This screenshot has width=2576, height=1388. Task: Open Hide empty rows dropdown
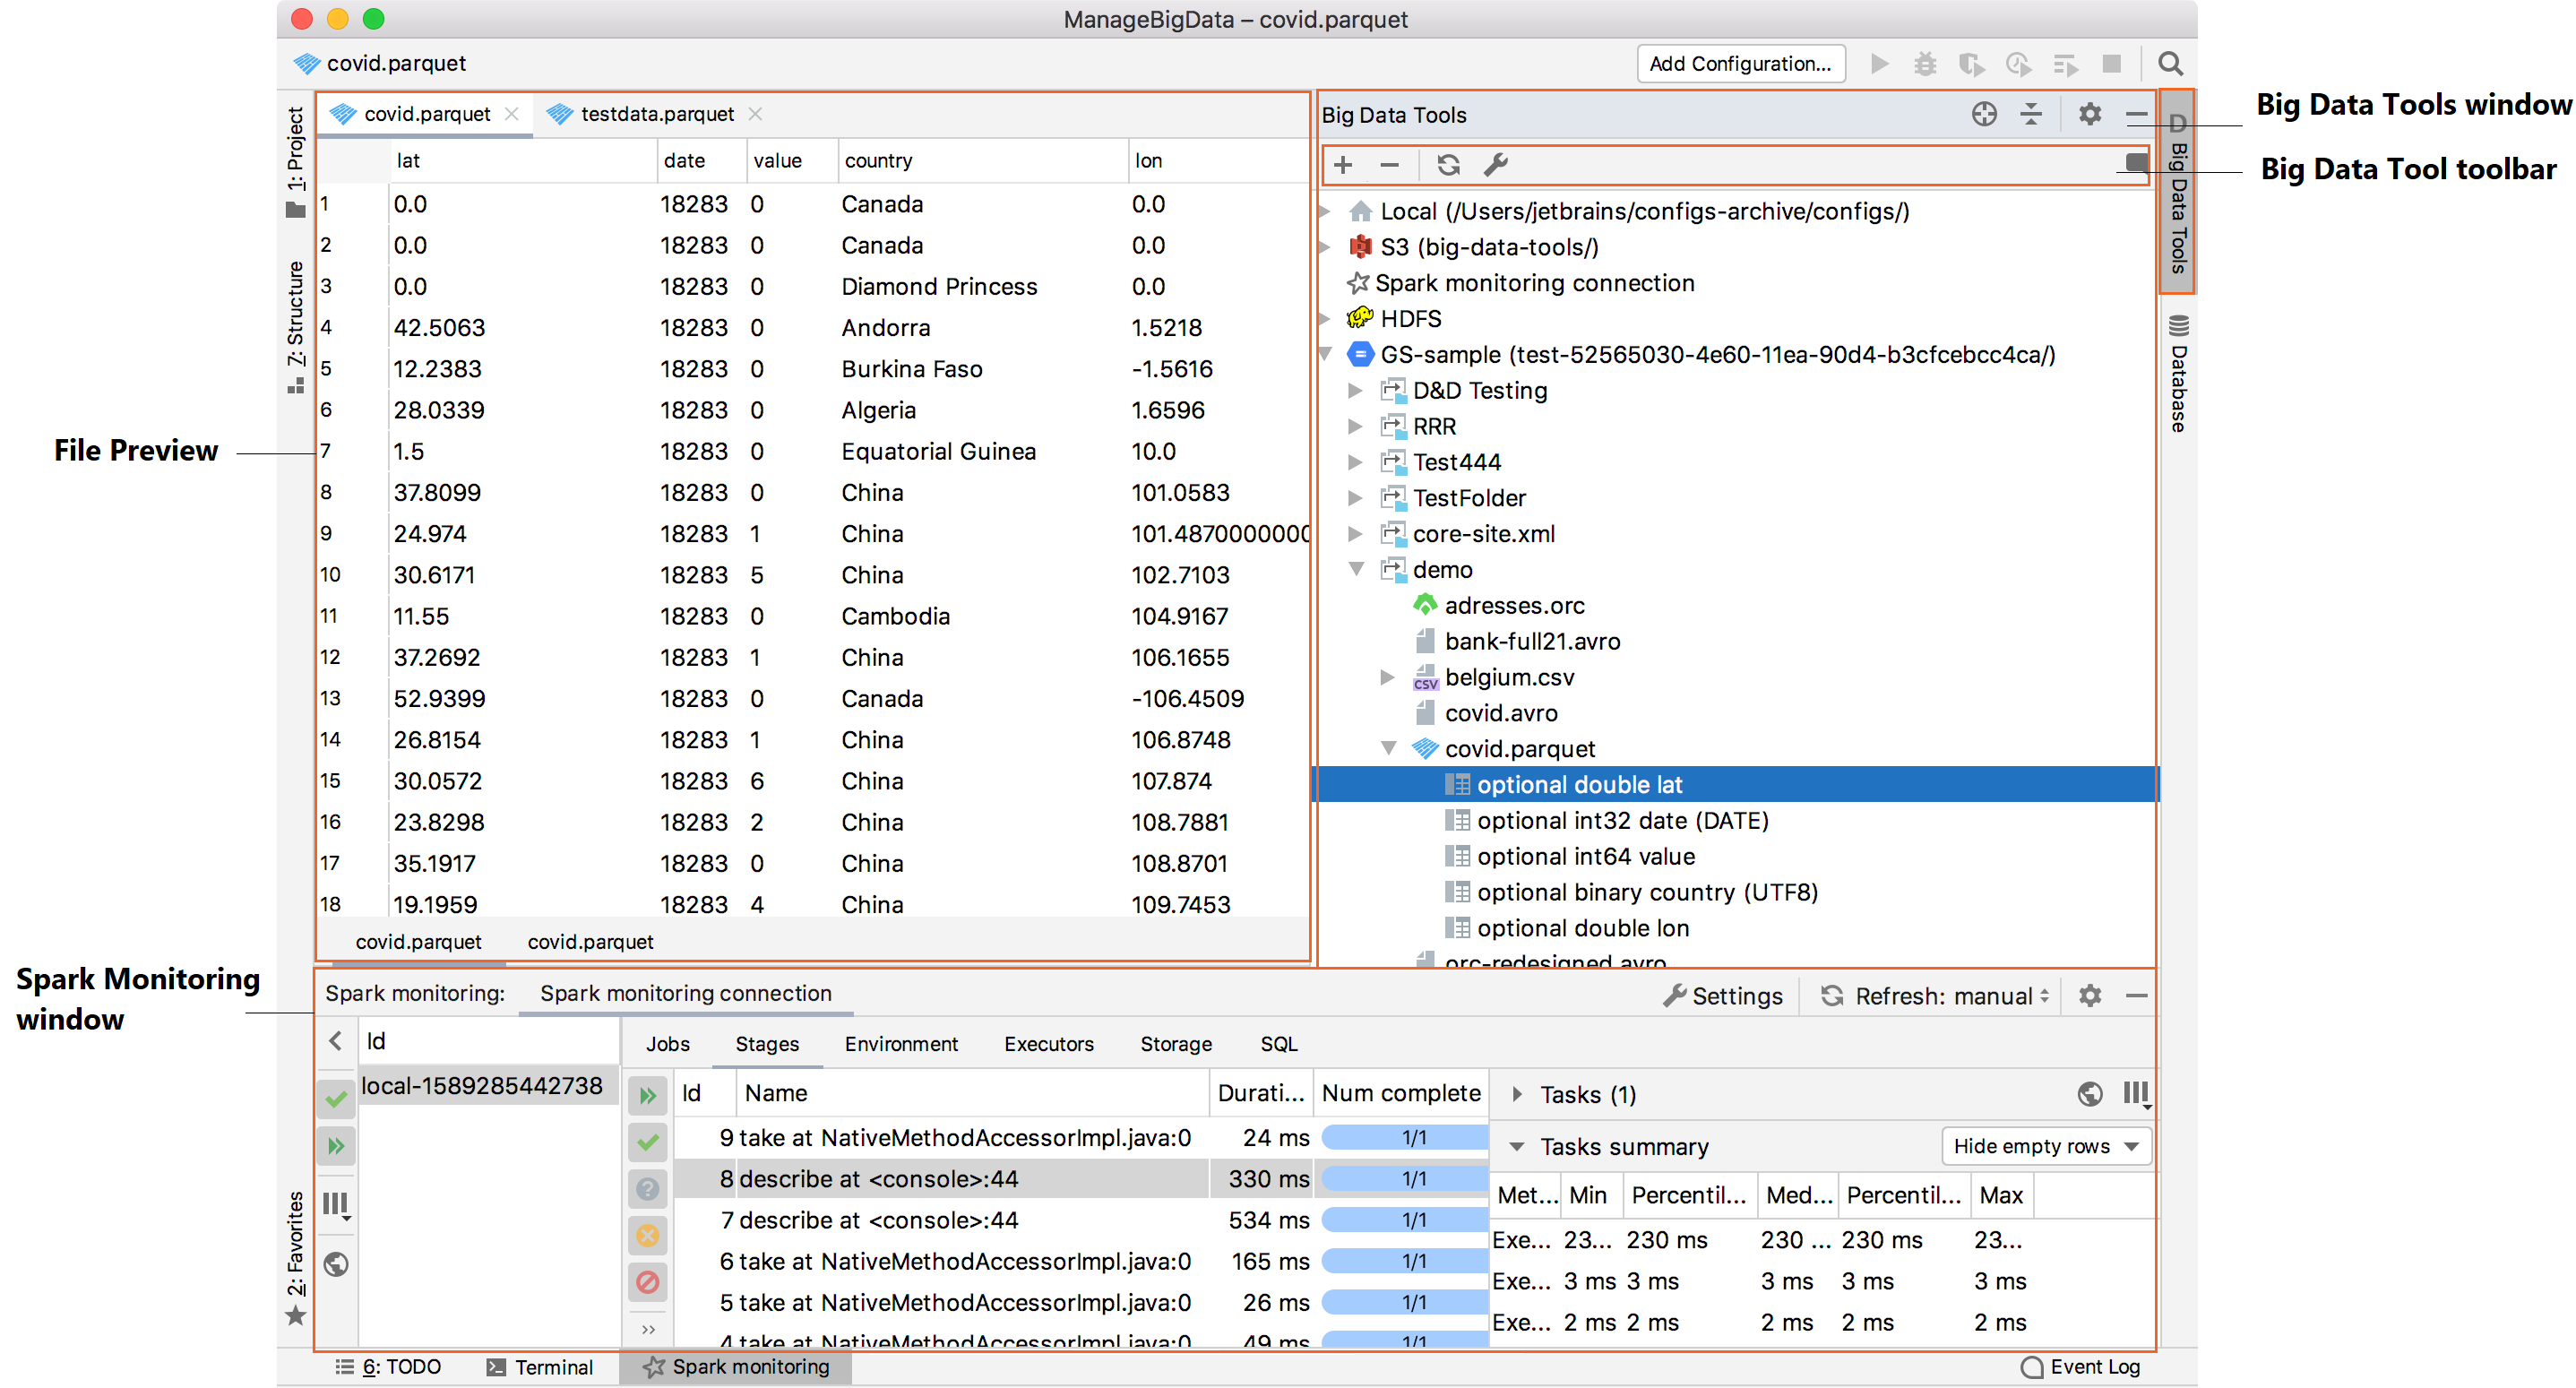pyautogui.click(x=2046, y=1146)
